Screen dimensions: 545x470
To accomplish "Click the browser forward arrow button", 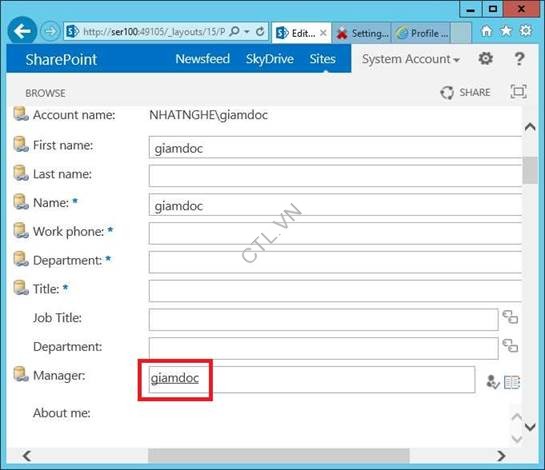I will click(50, 32).
